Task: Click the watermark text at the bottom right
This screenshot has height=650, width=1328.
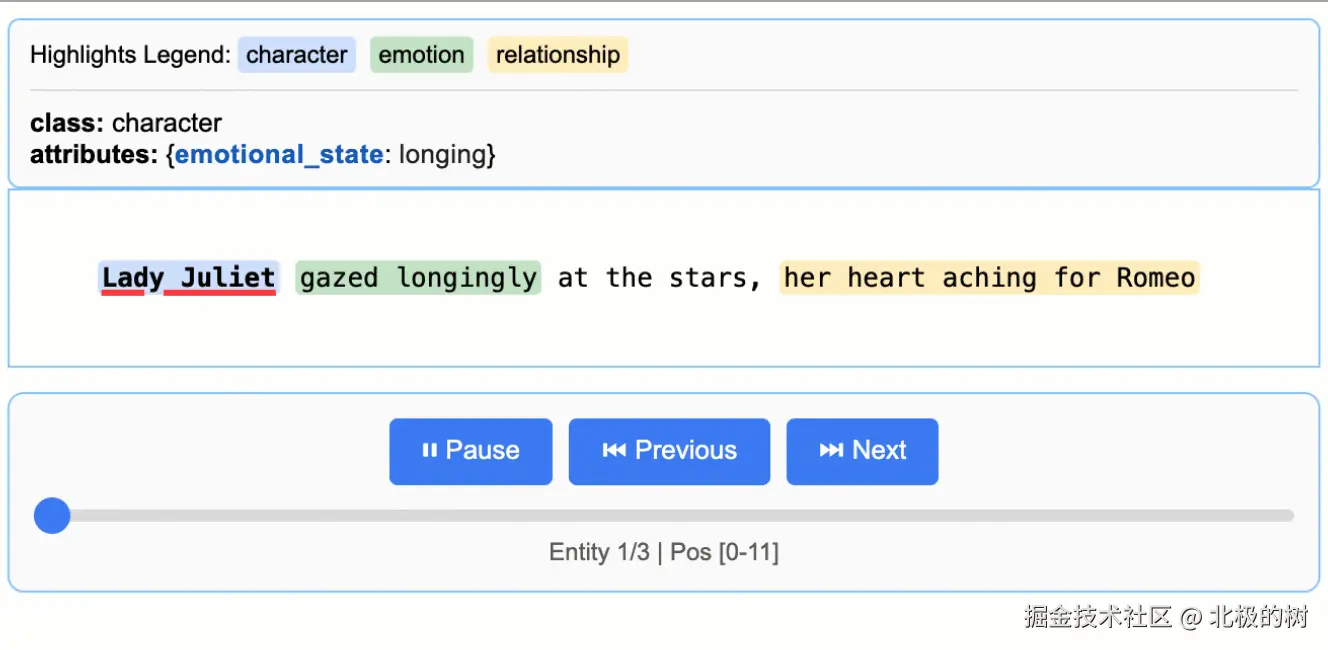Action: coord(1165,617)
